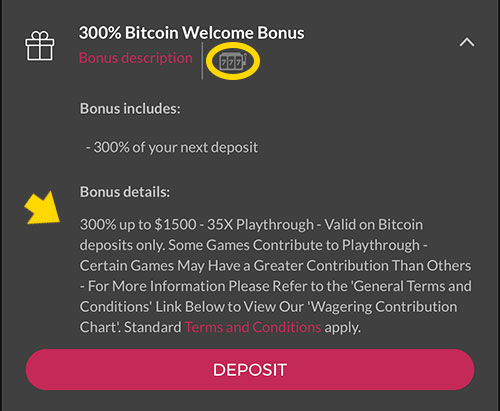
Task: Click the '35X Playthrough' text in details
Action: coord(260,225)
